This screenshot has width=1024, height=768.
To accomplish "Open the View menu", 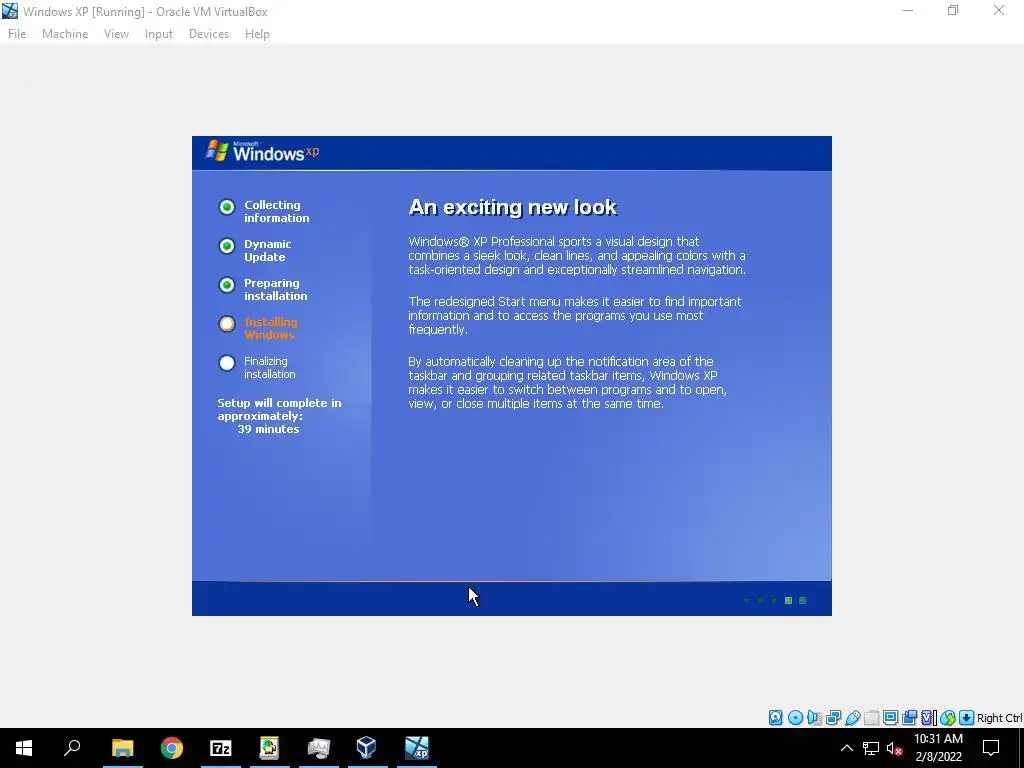I will 116,34.
